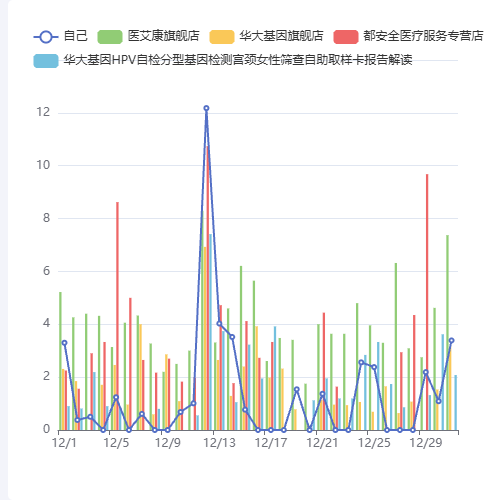The height and width of the screenshot is (500, 500).
Task: Click the green 医艾康旗舰店 legend swatch
Action: 110,37
